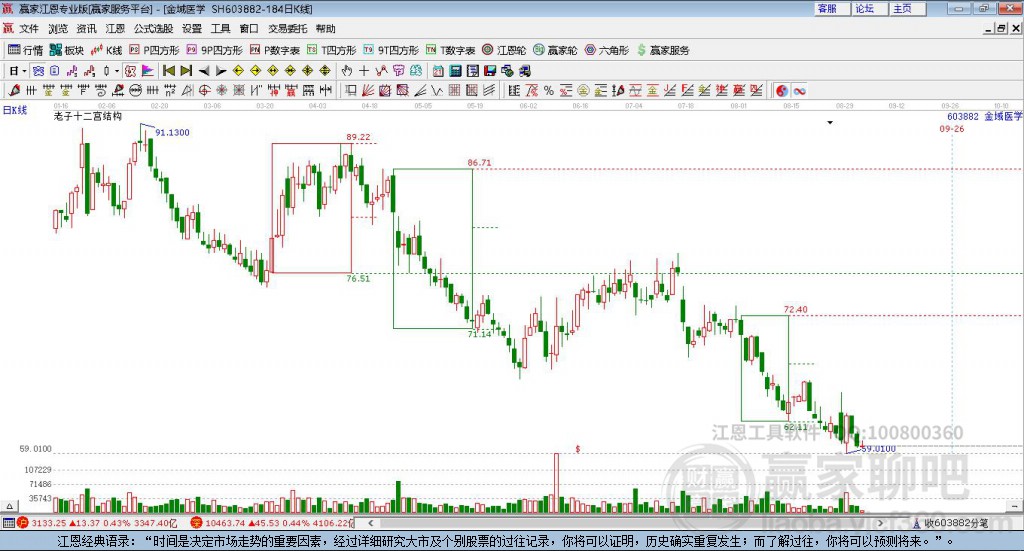
Task: Jump to last bar with green skip-forward icon
Action: (186, 71)
